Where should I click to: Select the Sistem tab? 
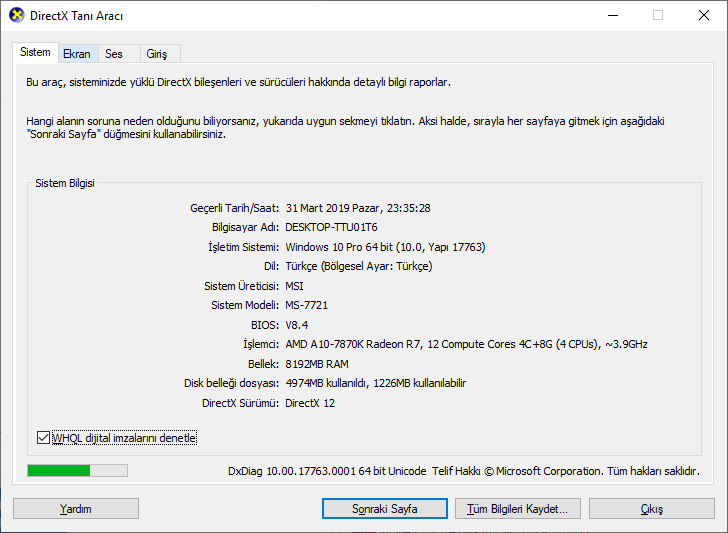pyautogui.click(x=35, y=52)
